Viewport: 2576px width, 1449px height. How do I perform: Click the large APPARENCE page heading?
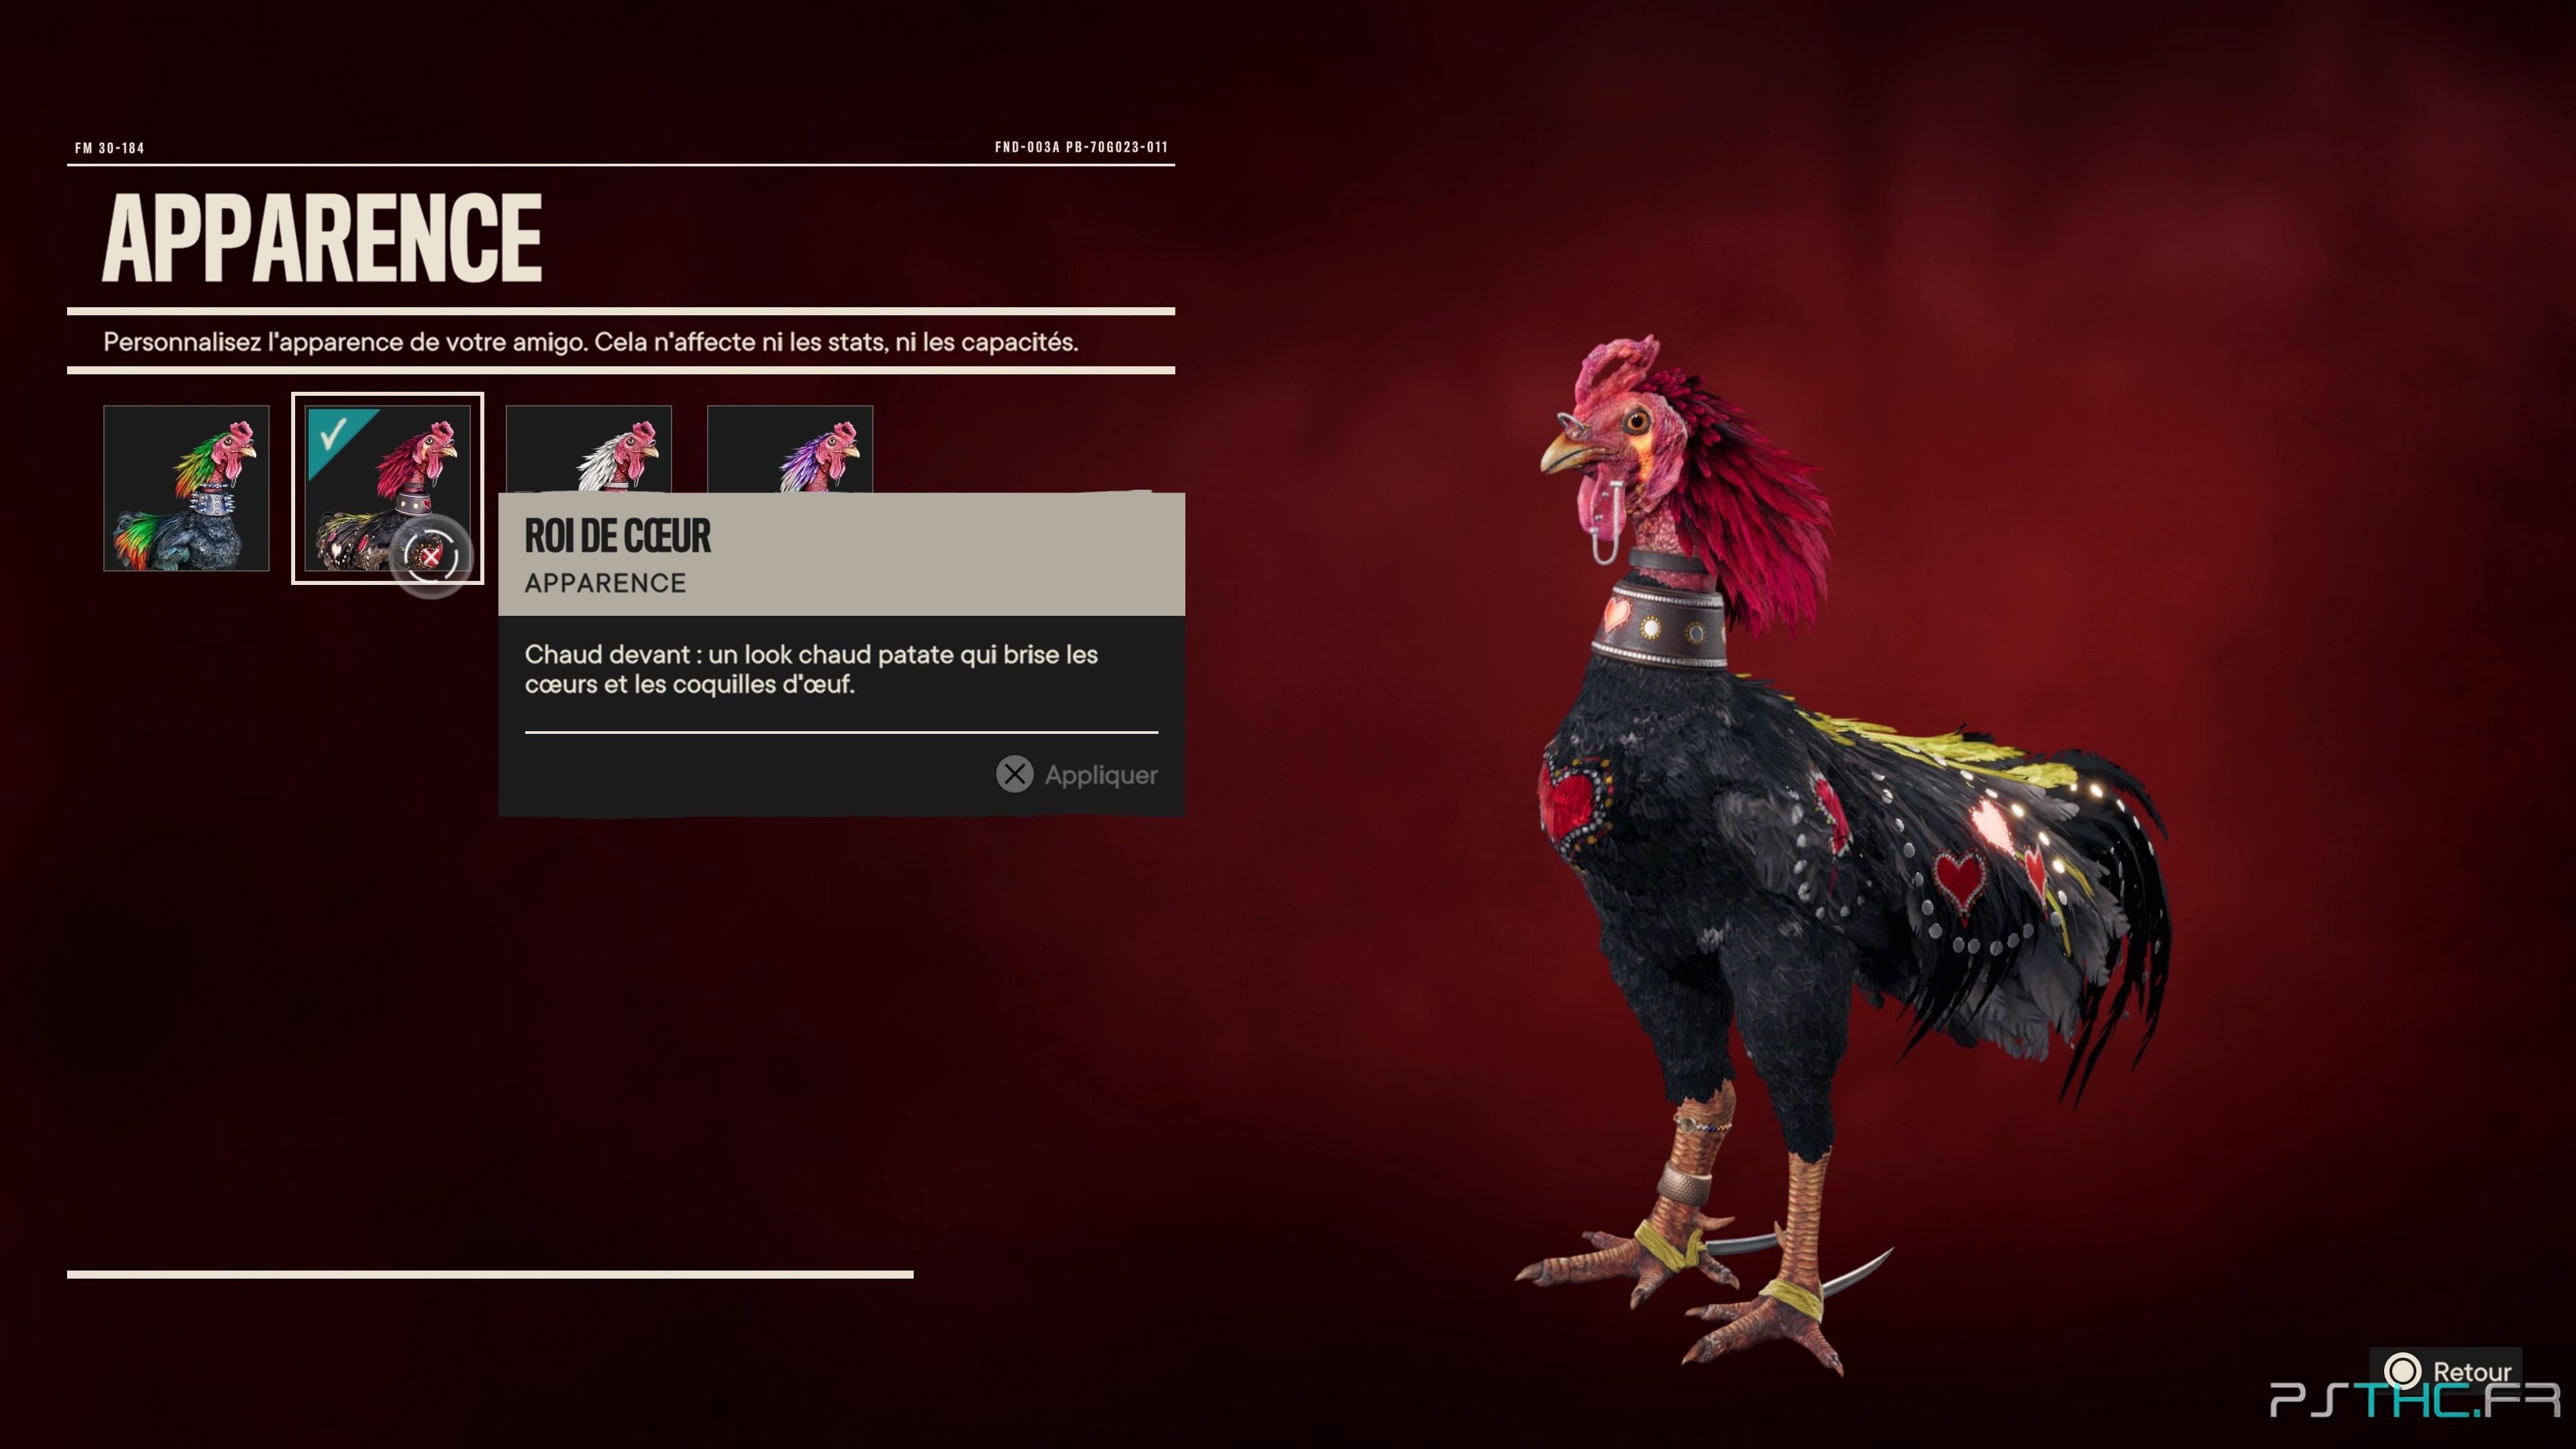(x=322, y=238)
